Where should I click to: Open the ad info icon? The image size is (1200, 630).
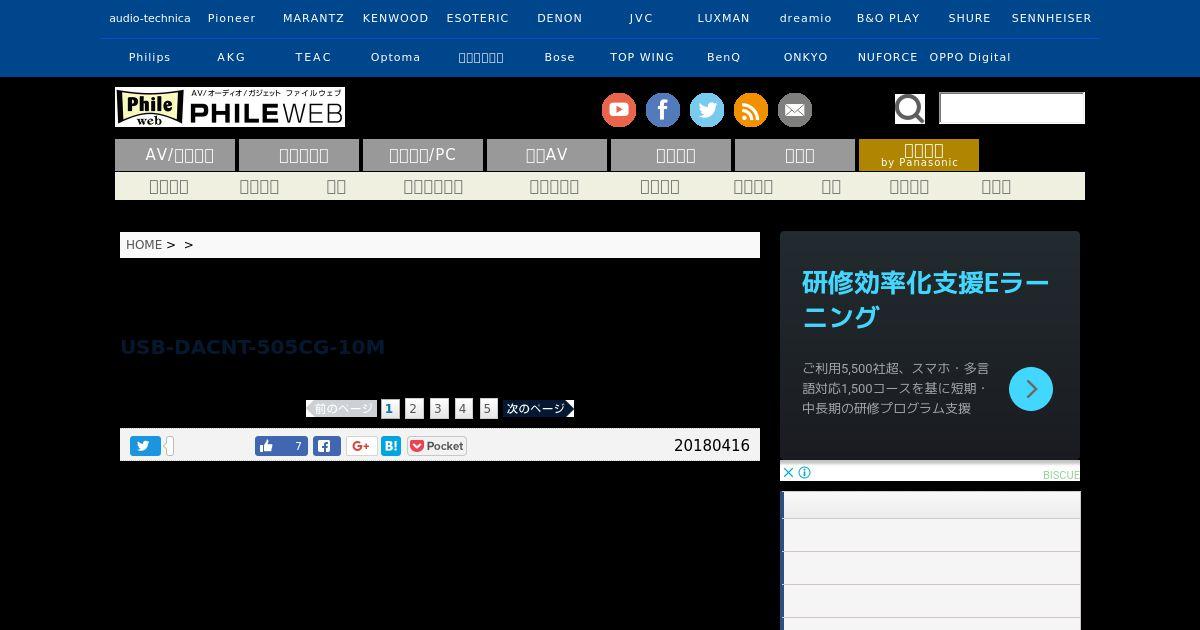point(804,473)
